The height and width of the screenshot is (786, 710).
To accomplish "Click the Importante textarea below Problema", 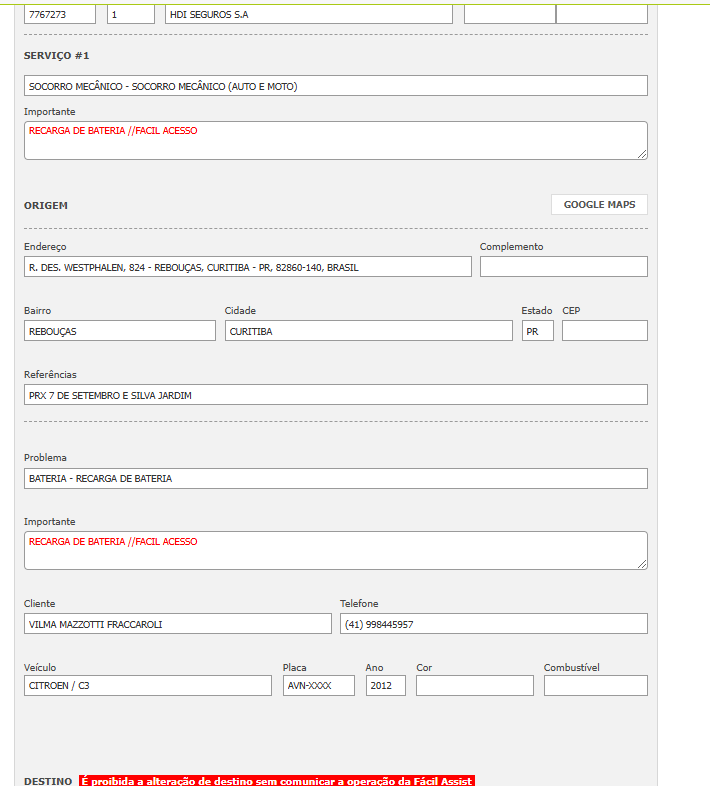I will point(335,550).
